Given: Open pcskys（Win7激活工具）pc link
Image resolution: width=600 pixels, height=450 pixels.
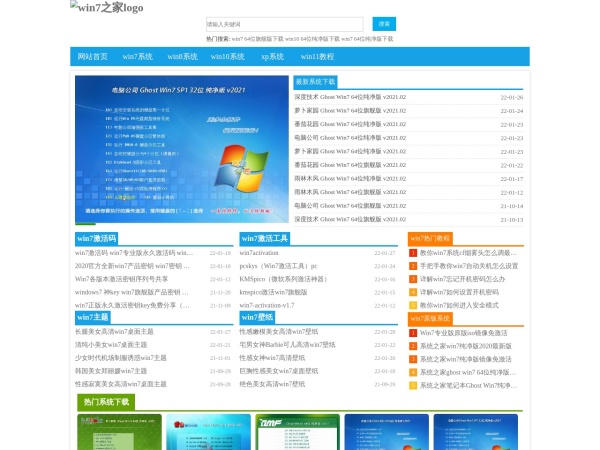Looking at the screenshot, I should [x=279, y=266].
